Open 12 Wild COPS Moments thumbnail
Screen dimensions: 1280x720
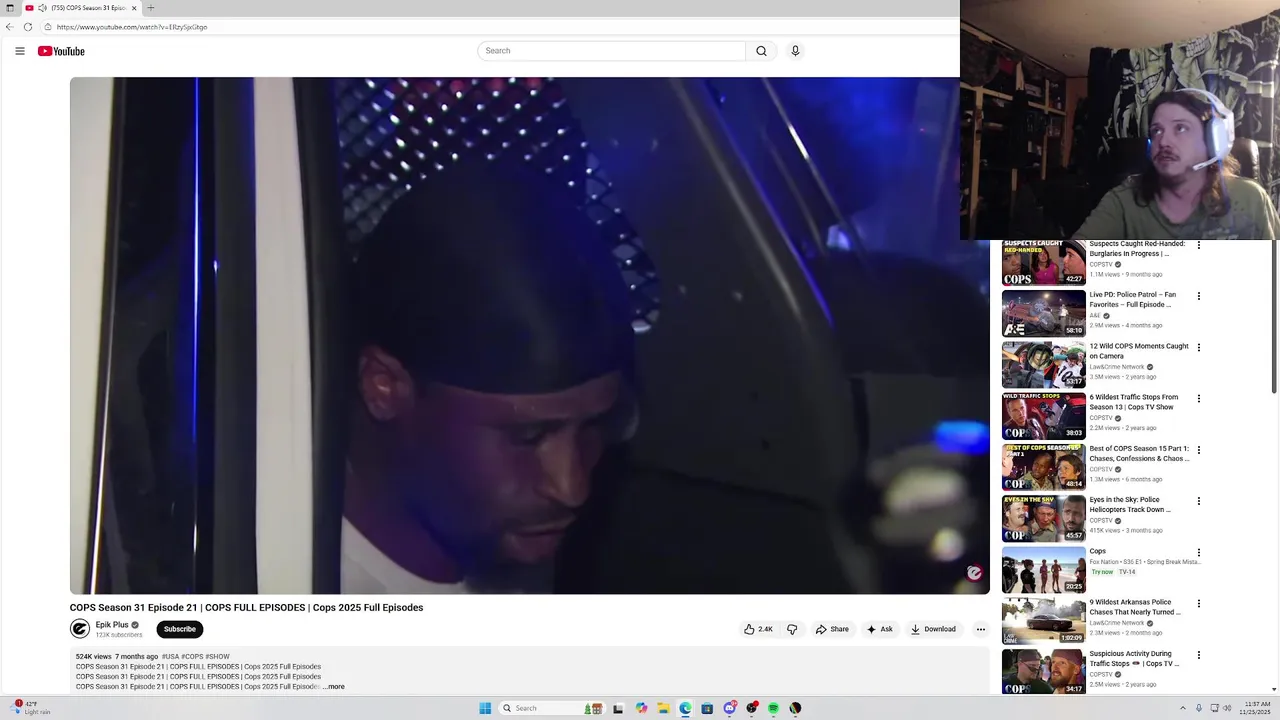(x=1043, y=365)
